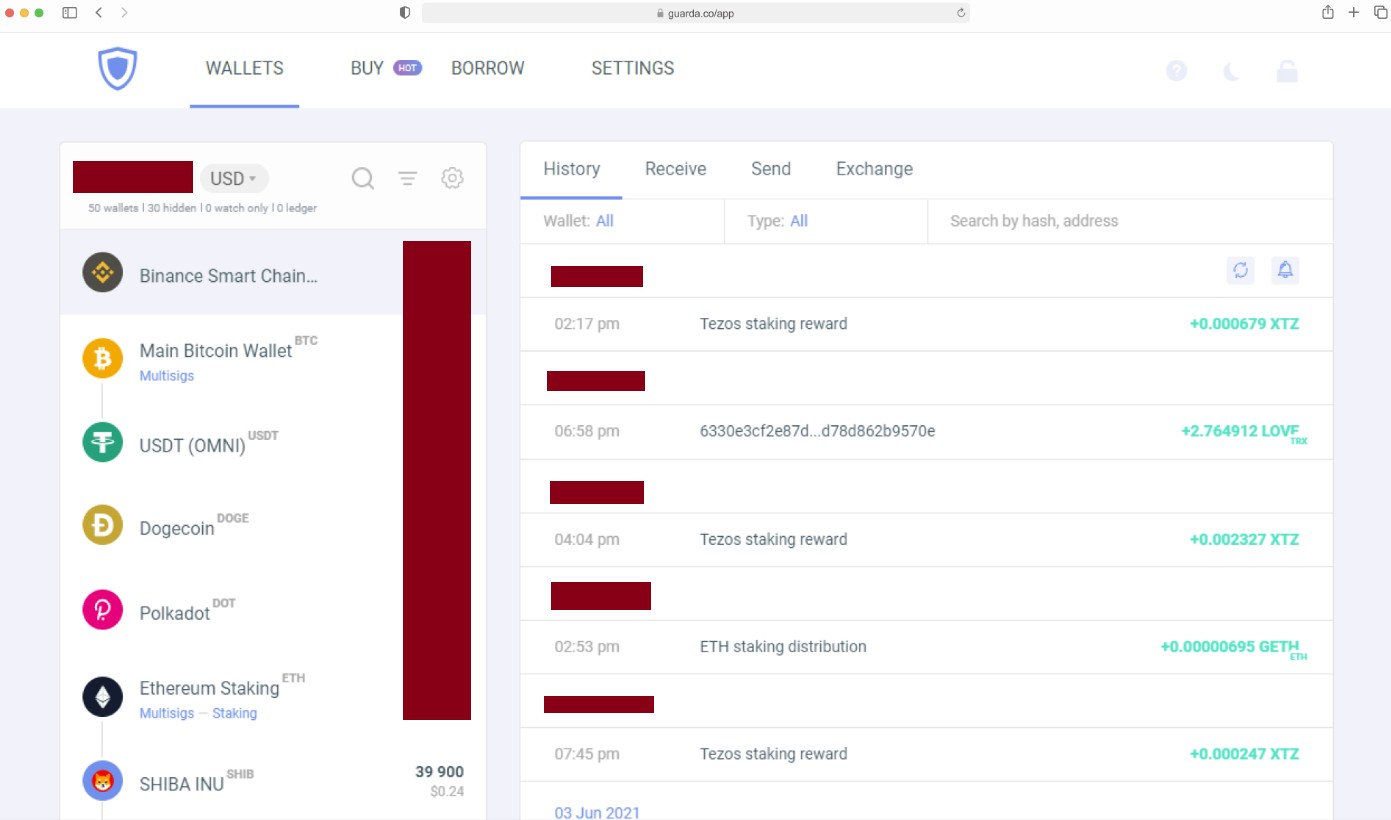Go back in Safari

point(98,12)
